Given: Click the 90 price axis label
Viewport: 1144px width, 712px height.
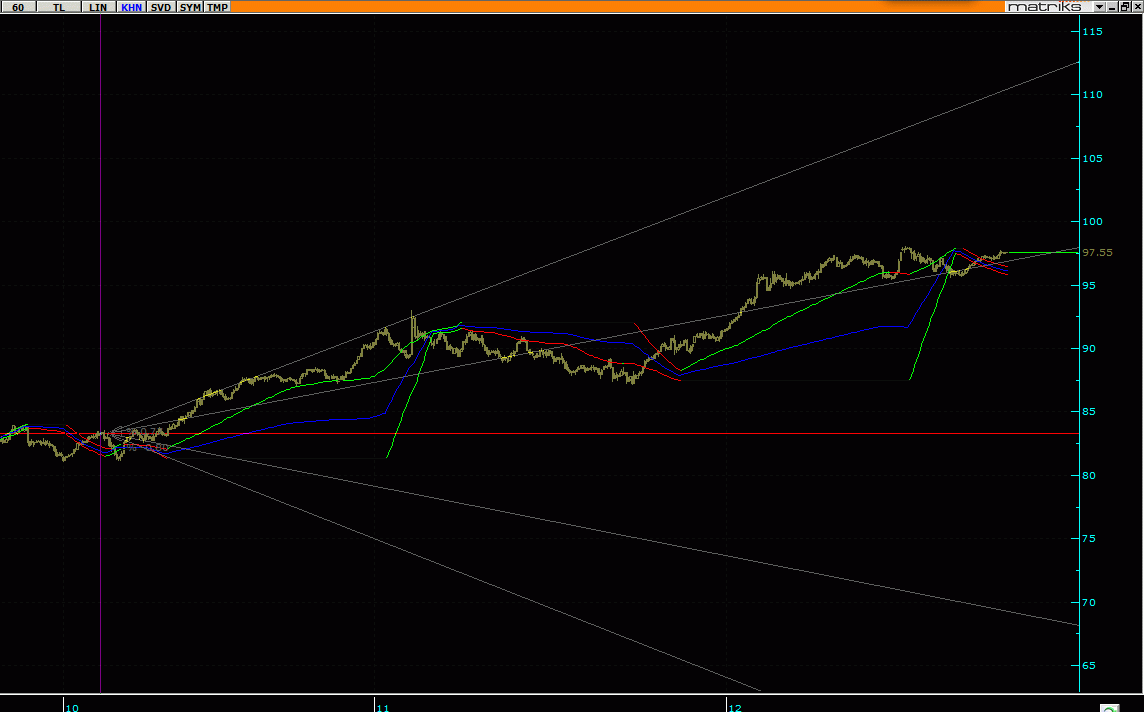Looking at the screenshot, I should [x=1089, y=349].
